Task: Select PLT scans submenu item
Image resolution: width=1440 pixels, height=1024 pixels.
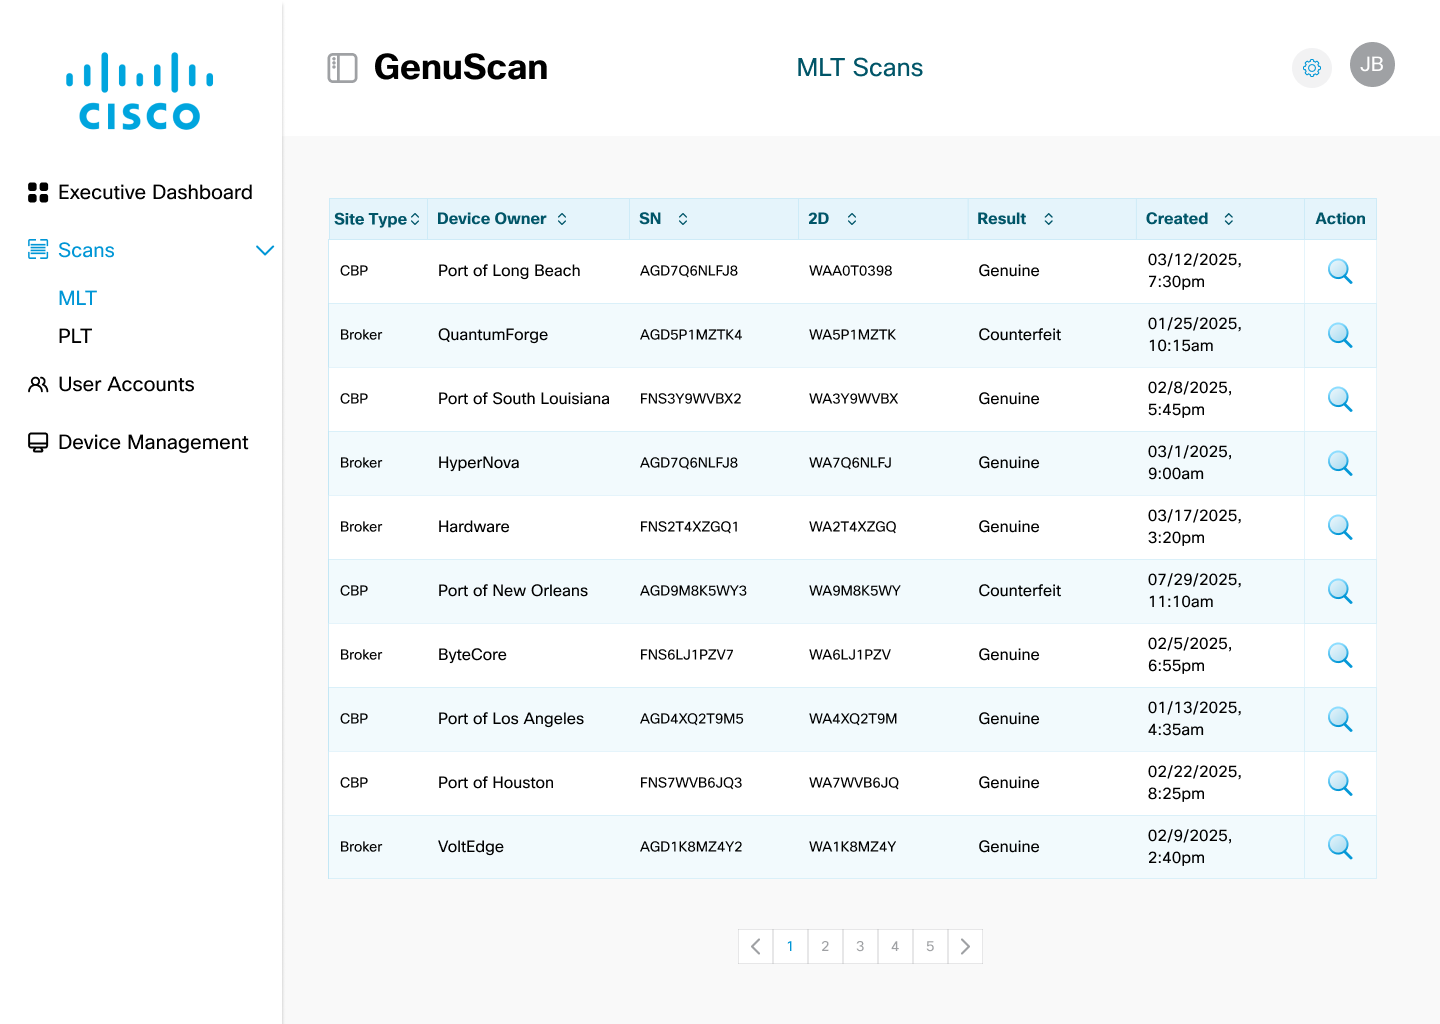Action: pos(75,336)
